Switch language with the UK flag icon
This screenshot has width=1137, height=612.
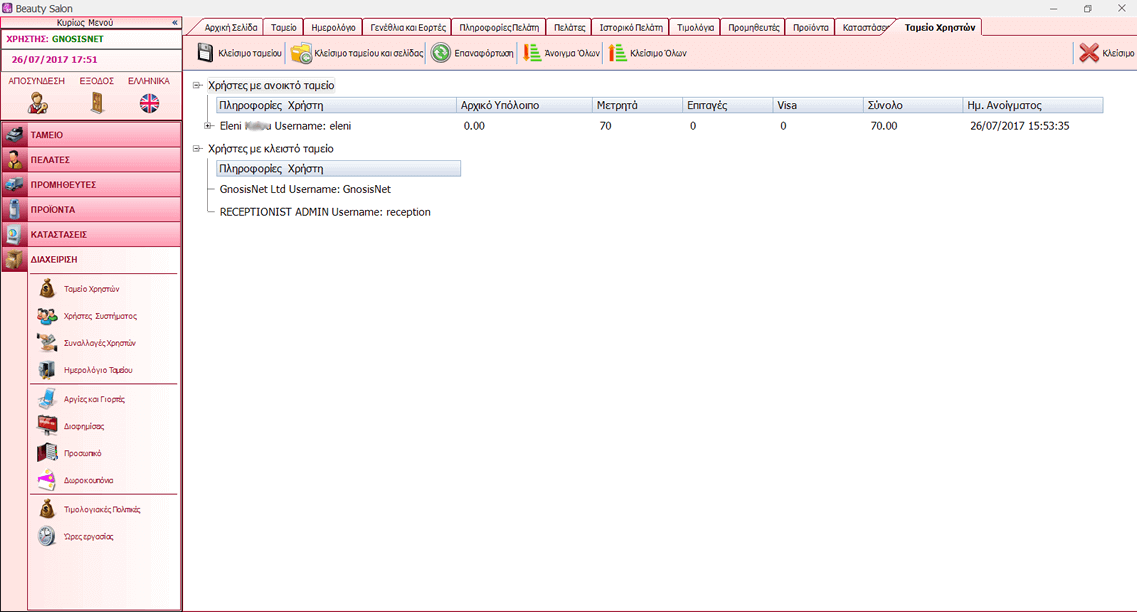coord(149,102)
